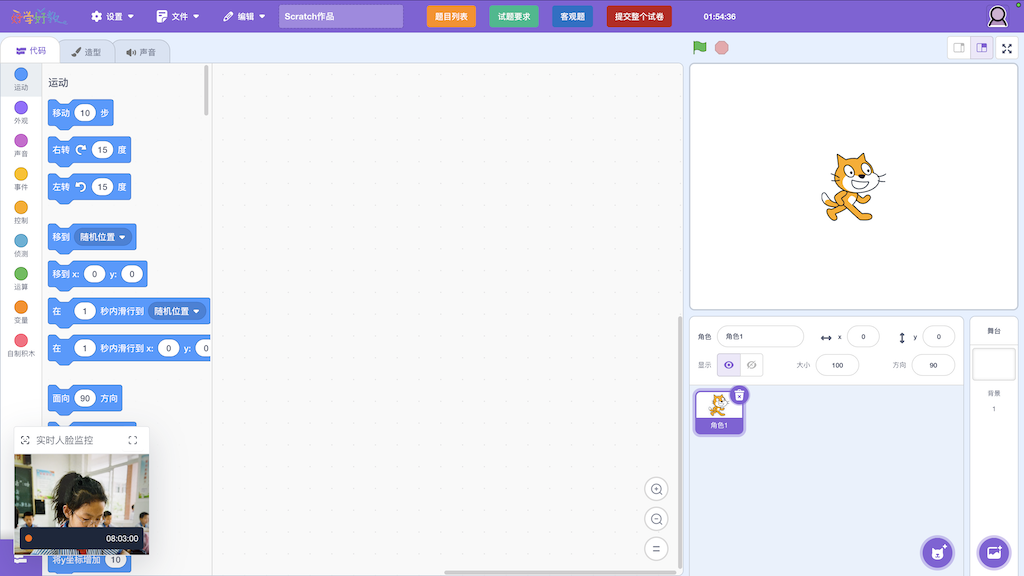The image size is (1024, 576).
Task: Start the project with the green flag
Action: (x=699, y=47)
